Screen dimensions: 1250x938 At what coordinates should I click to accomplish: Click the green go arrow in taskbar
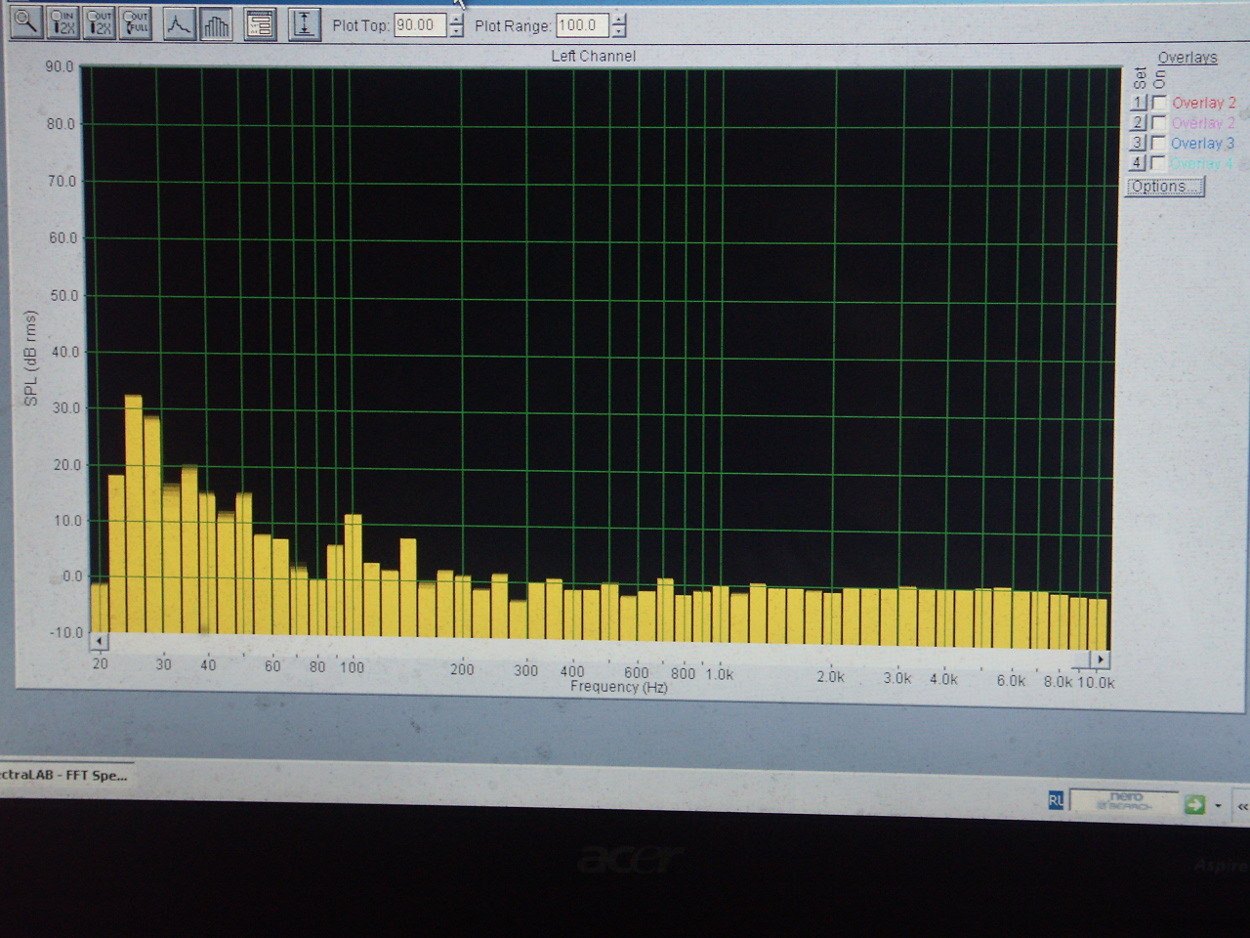coord(1195,804)
